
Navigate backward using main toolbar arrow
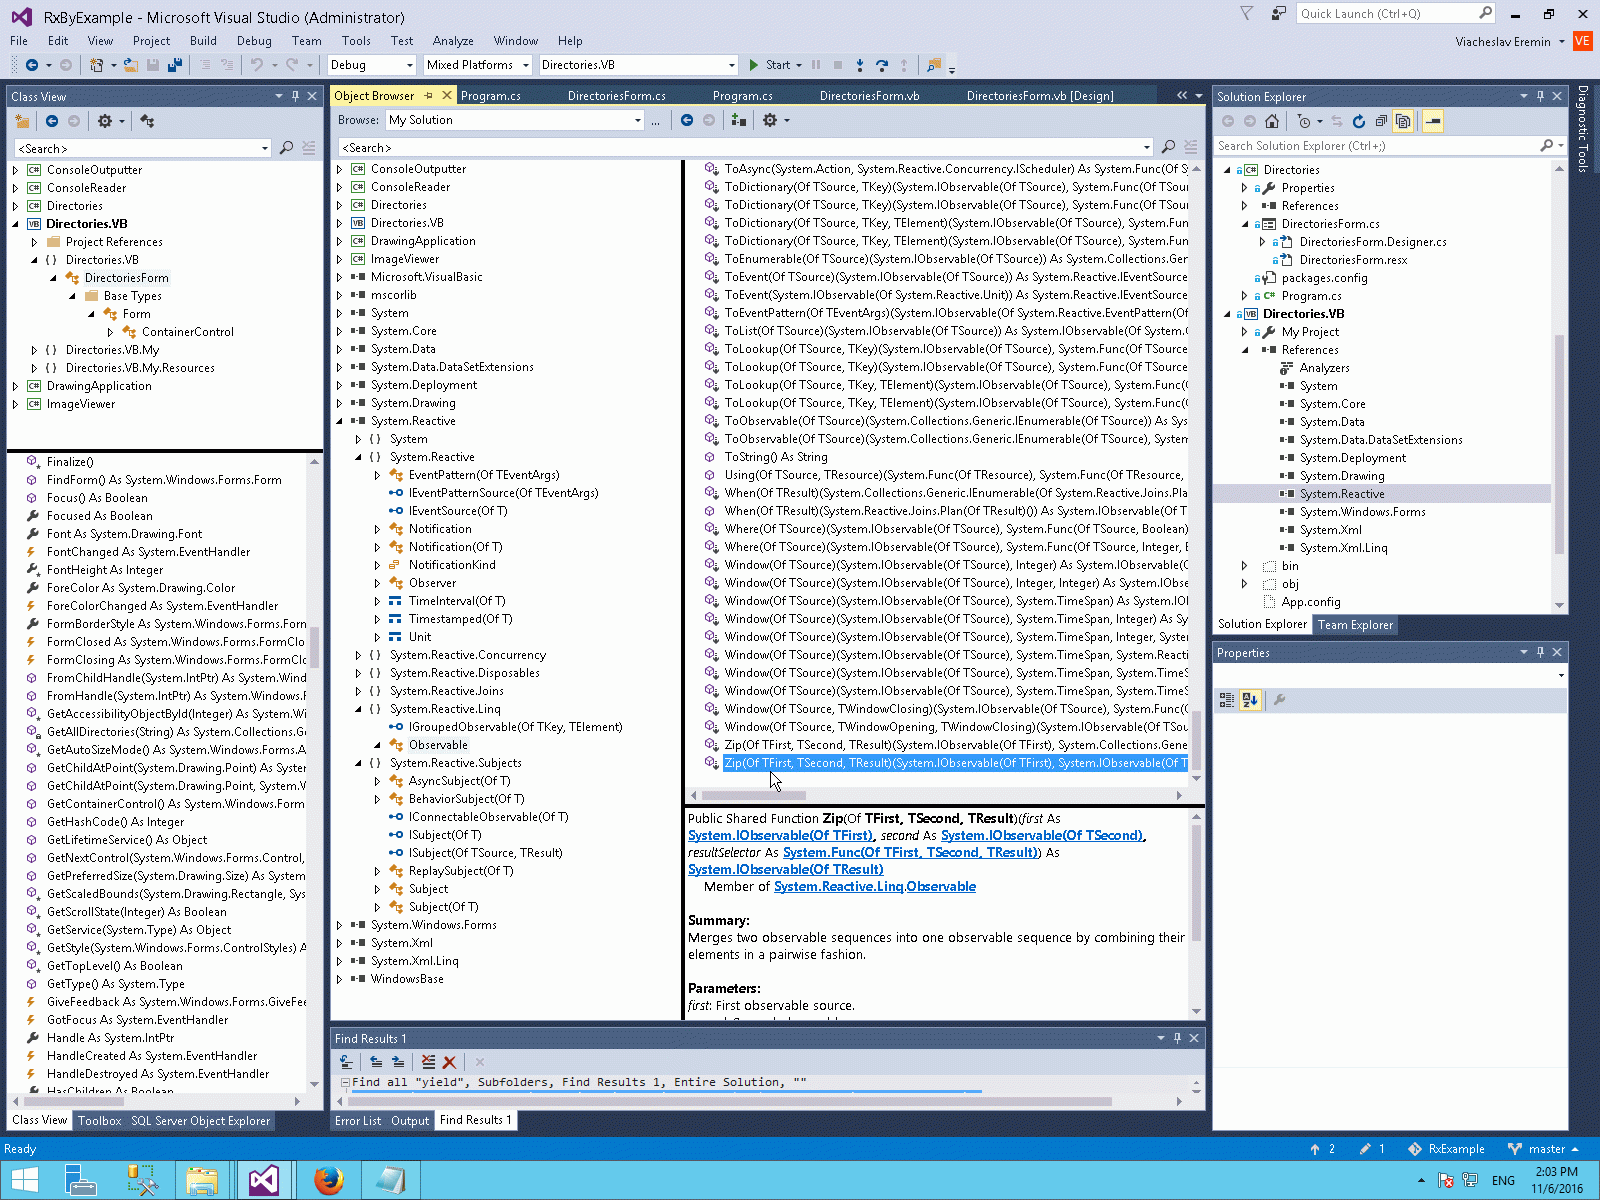(x=32, y=65)
